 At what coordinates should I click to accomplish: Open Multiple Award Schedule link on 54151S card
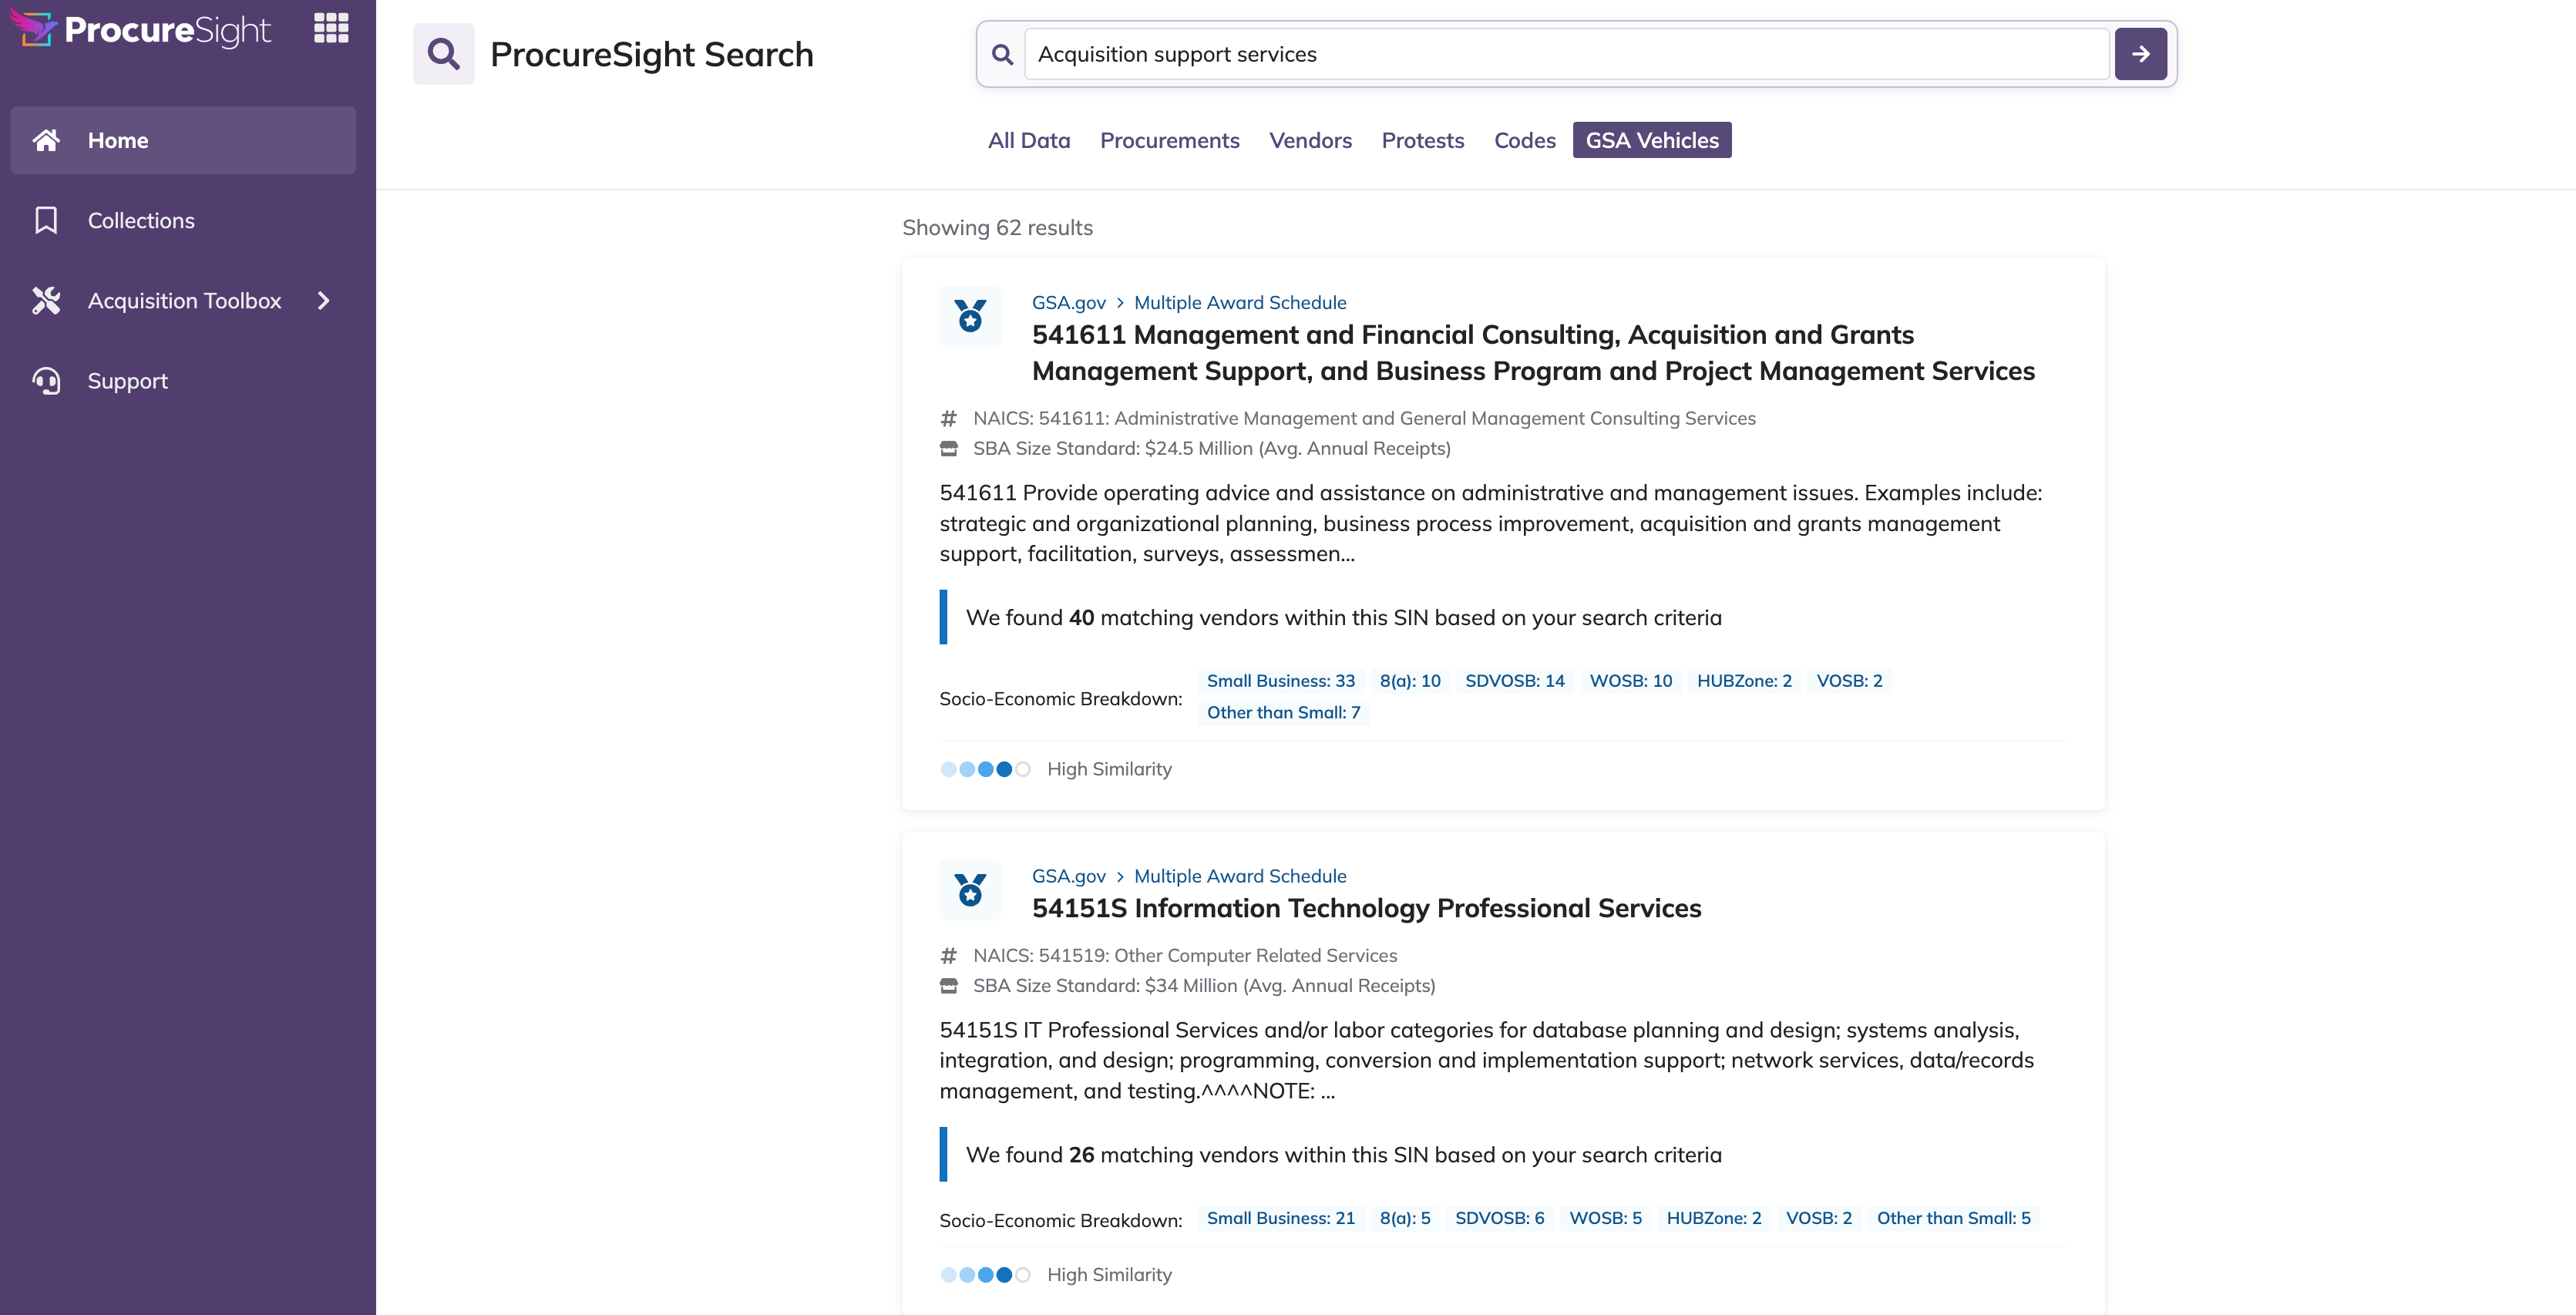pyautogui.click(x=1240, y=876)
